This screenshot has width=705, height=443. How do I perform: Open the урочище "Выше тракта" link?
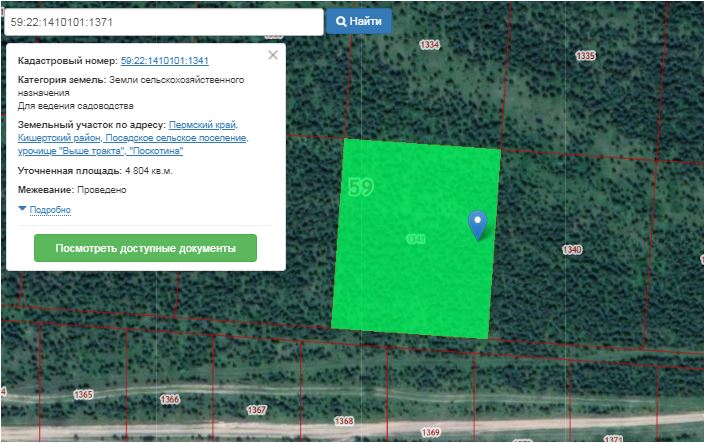(x=71, y=151)
